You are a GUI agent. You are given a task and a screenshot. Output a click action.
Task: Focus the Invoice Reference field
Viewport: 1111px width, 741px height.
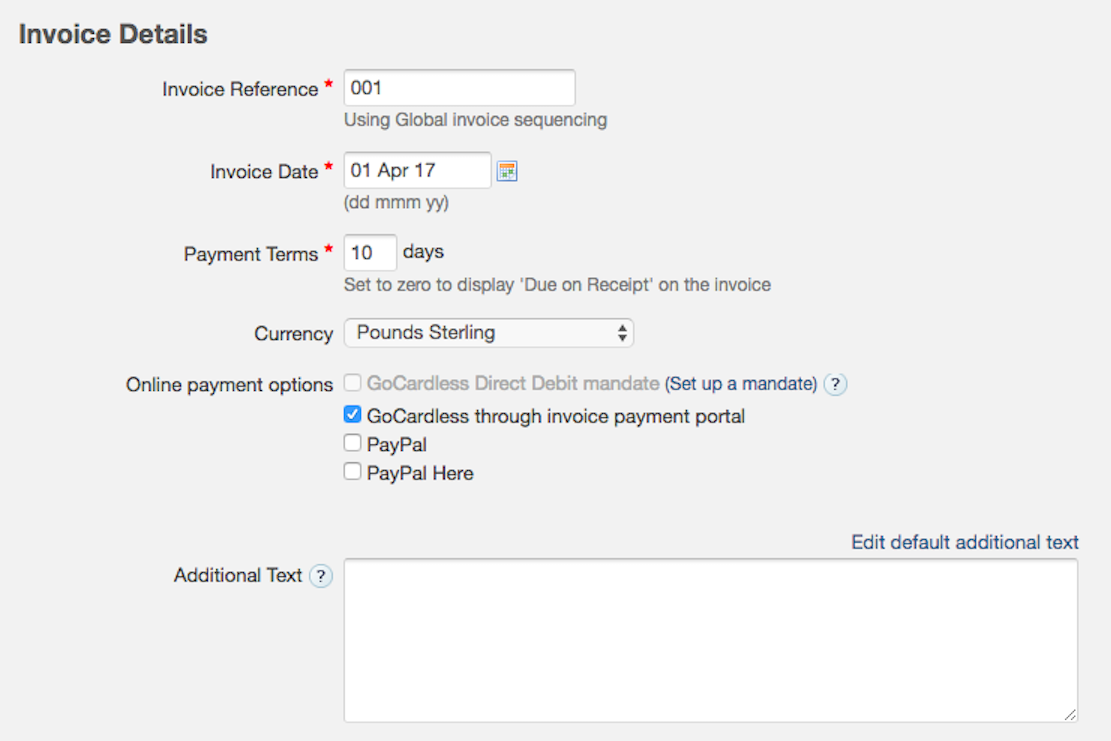[459, 88]
